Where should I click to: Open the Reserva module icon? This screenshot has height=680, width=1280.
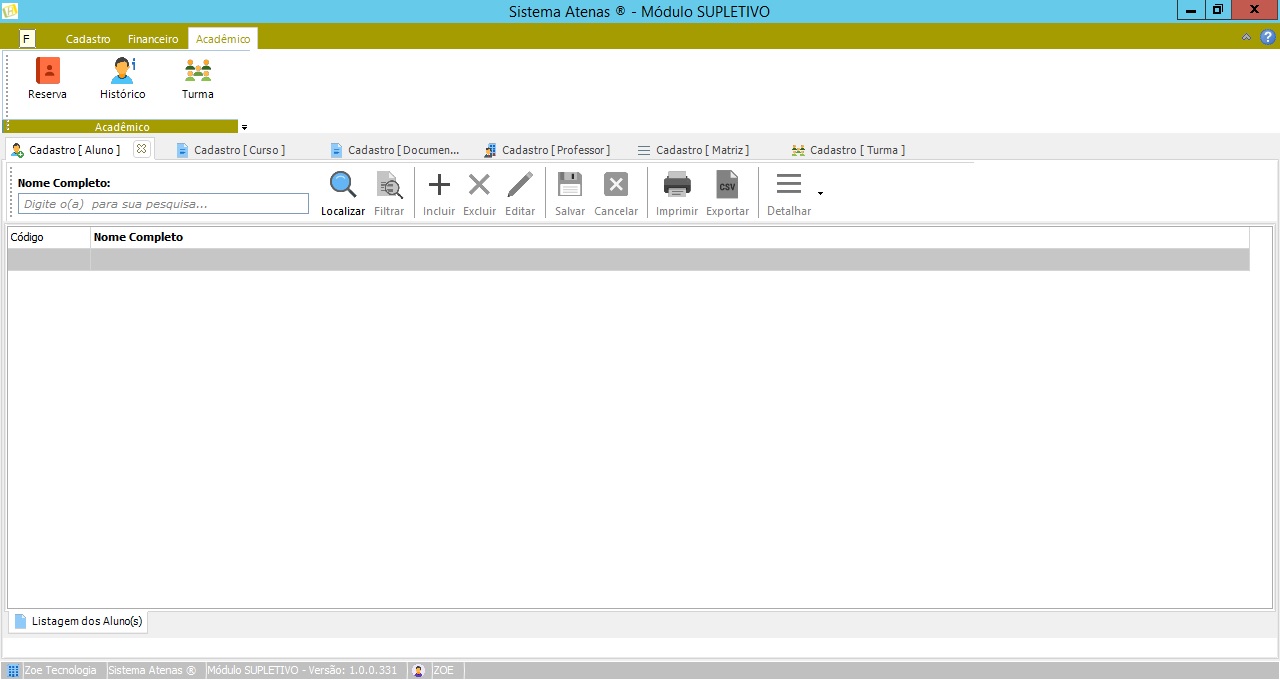point(48,71)
